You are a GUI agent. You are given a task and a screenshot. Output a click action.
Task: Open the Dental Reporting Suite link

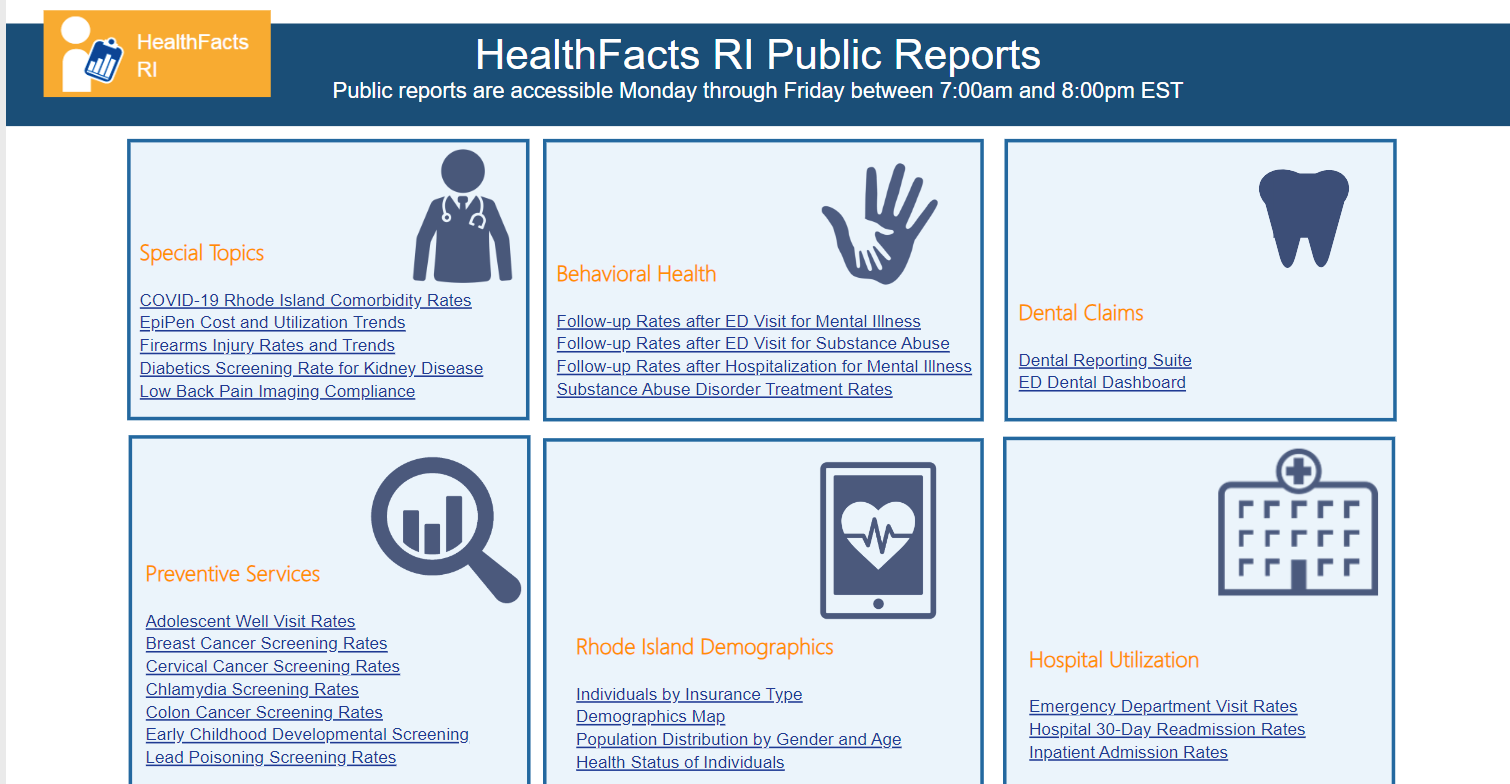coord(1105,360)
